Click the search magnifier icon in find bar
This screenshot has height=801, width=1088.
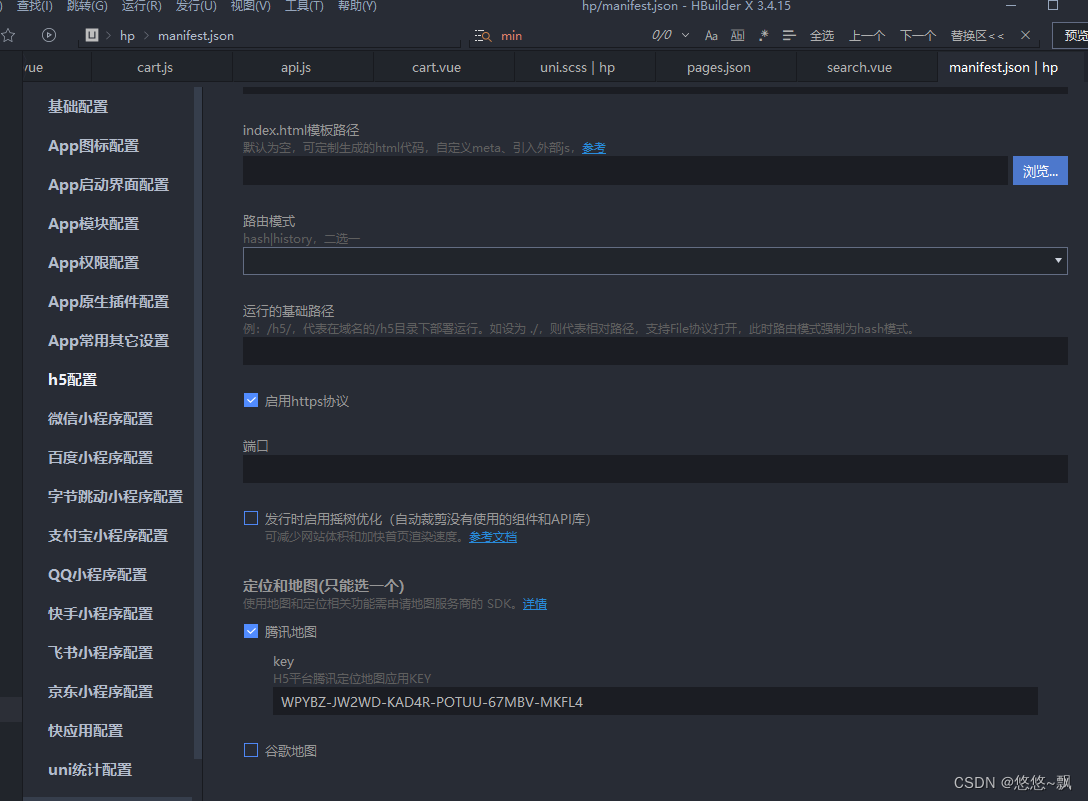(481, 35)
